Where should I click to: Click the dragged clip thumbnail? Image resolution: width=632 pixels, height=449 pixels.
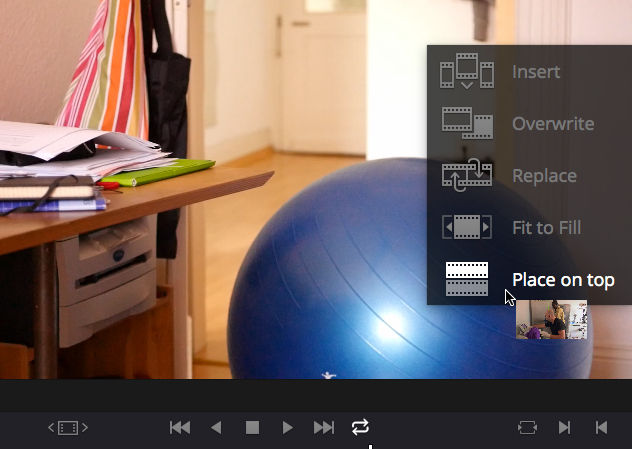point(551,320)
